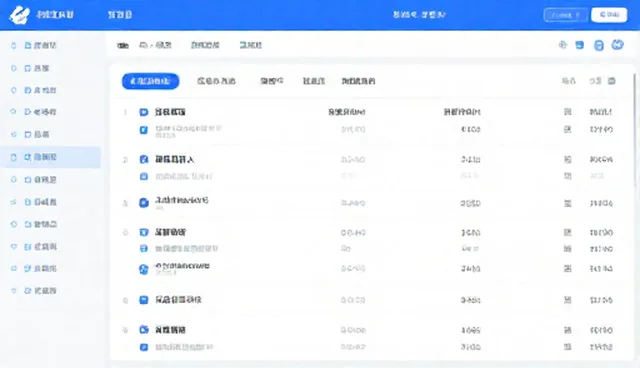The width and height of the screenshot is (640, 368).
Task: Open the last sidebar menu item
Action: [40, 291]
